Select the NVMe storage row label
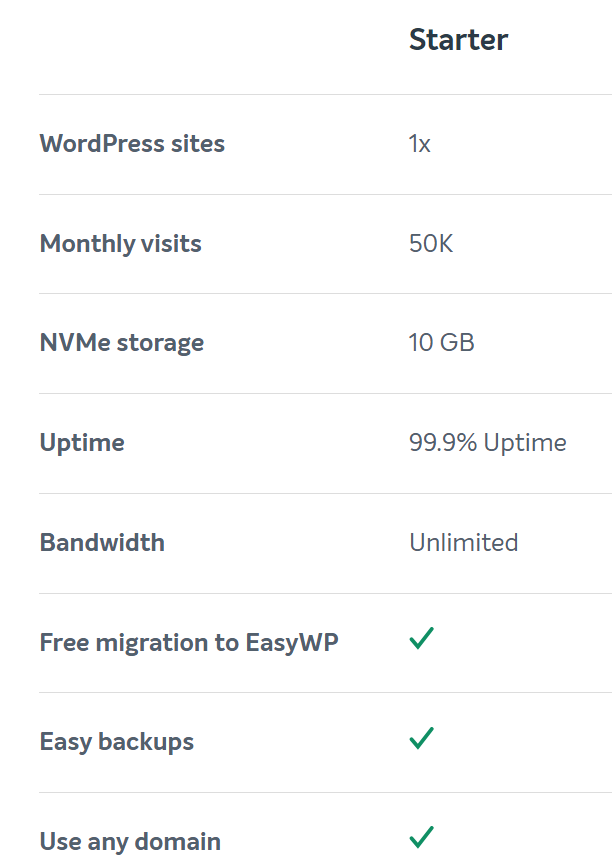Image resolution: width=612 pixels, height=865 pixels. tap(122, 343)
